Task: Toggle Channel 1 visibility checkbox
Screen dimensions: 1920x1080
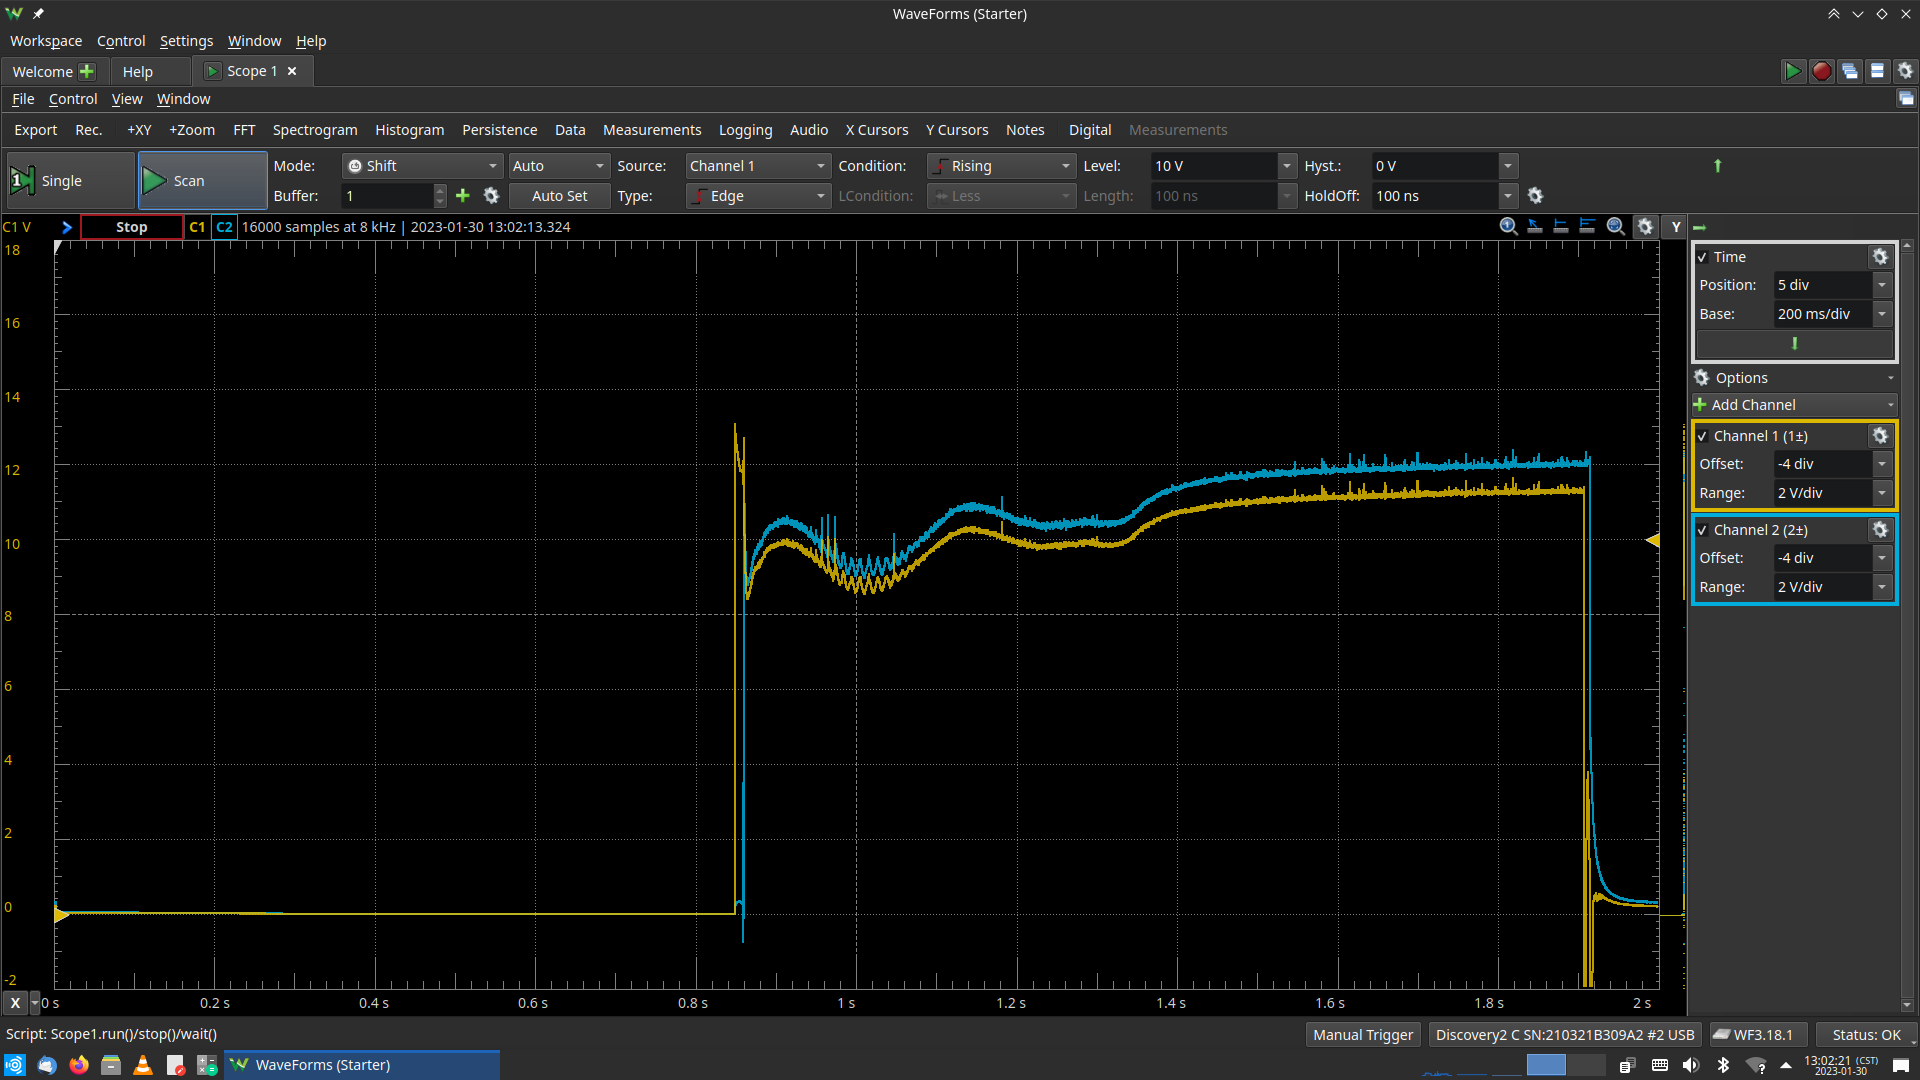Action: [x=1702, y=434]
